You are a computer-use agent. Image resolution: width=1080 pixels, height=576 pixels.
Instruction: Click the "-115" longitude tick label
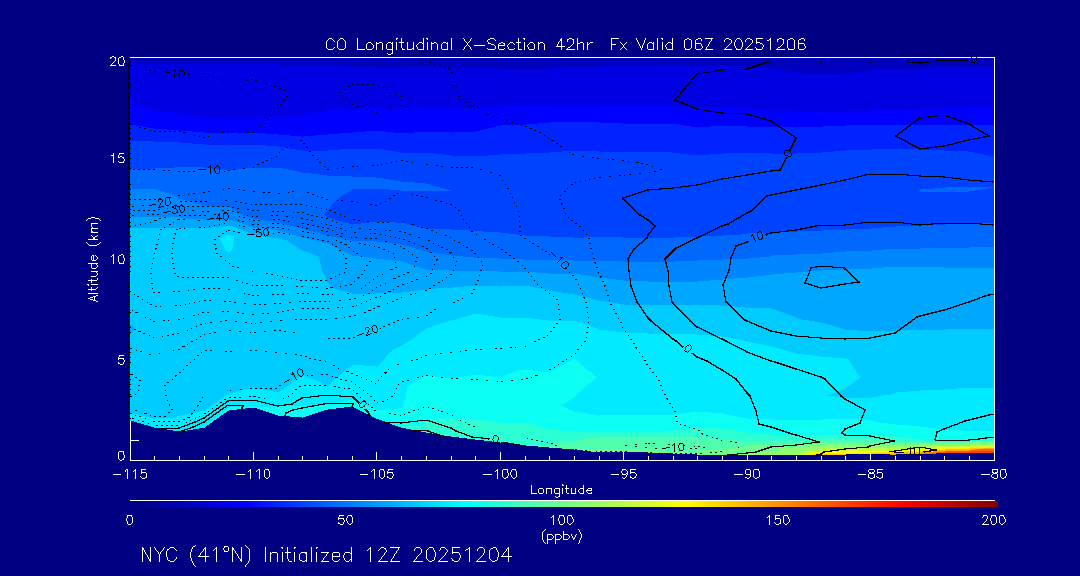click(x=129, y=474)
